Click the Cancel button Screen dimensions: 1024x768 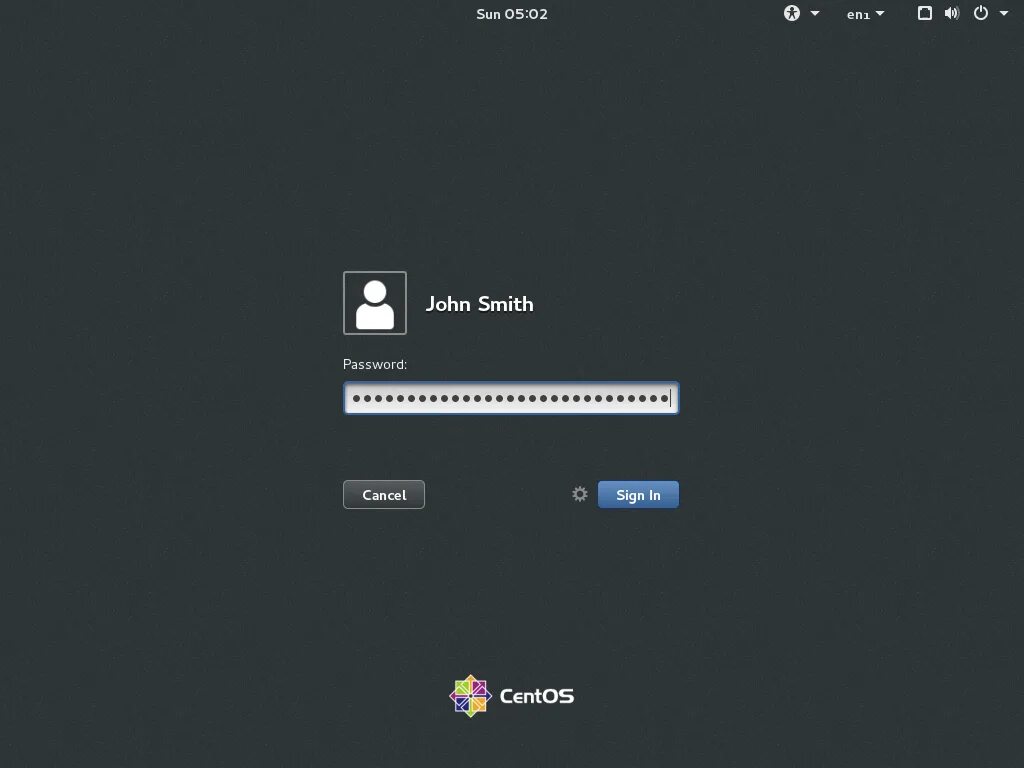(x=384, y=494)
